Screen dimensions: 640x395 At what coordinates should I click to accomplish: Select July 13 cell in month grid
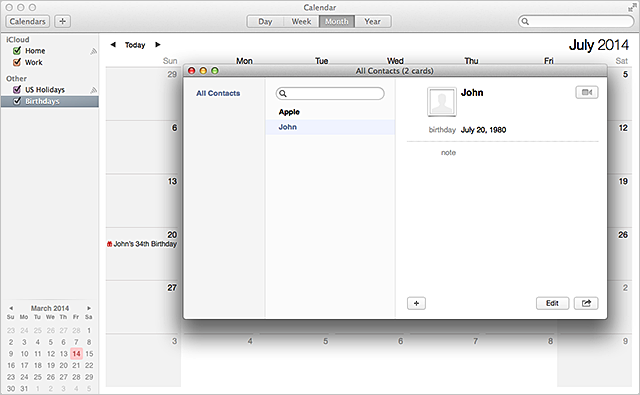tap(143, 200)
